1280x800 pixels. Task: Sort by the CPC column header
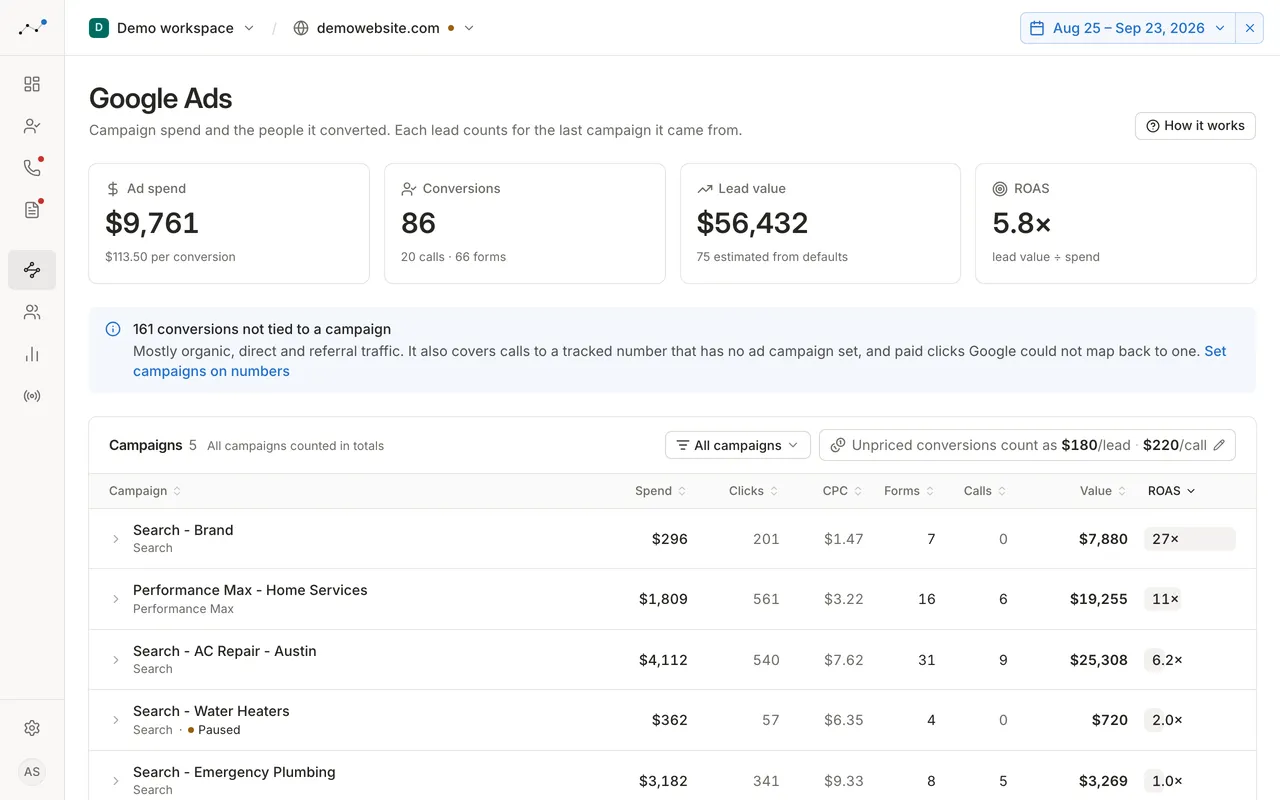click(843, 491)
